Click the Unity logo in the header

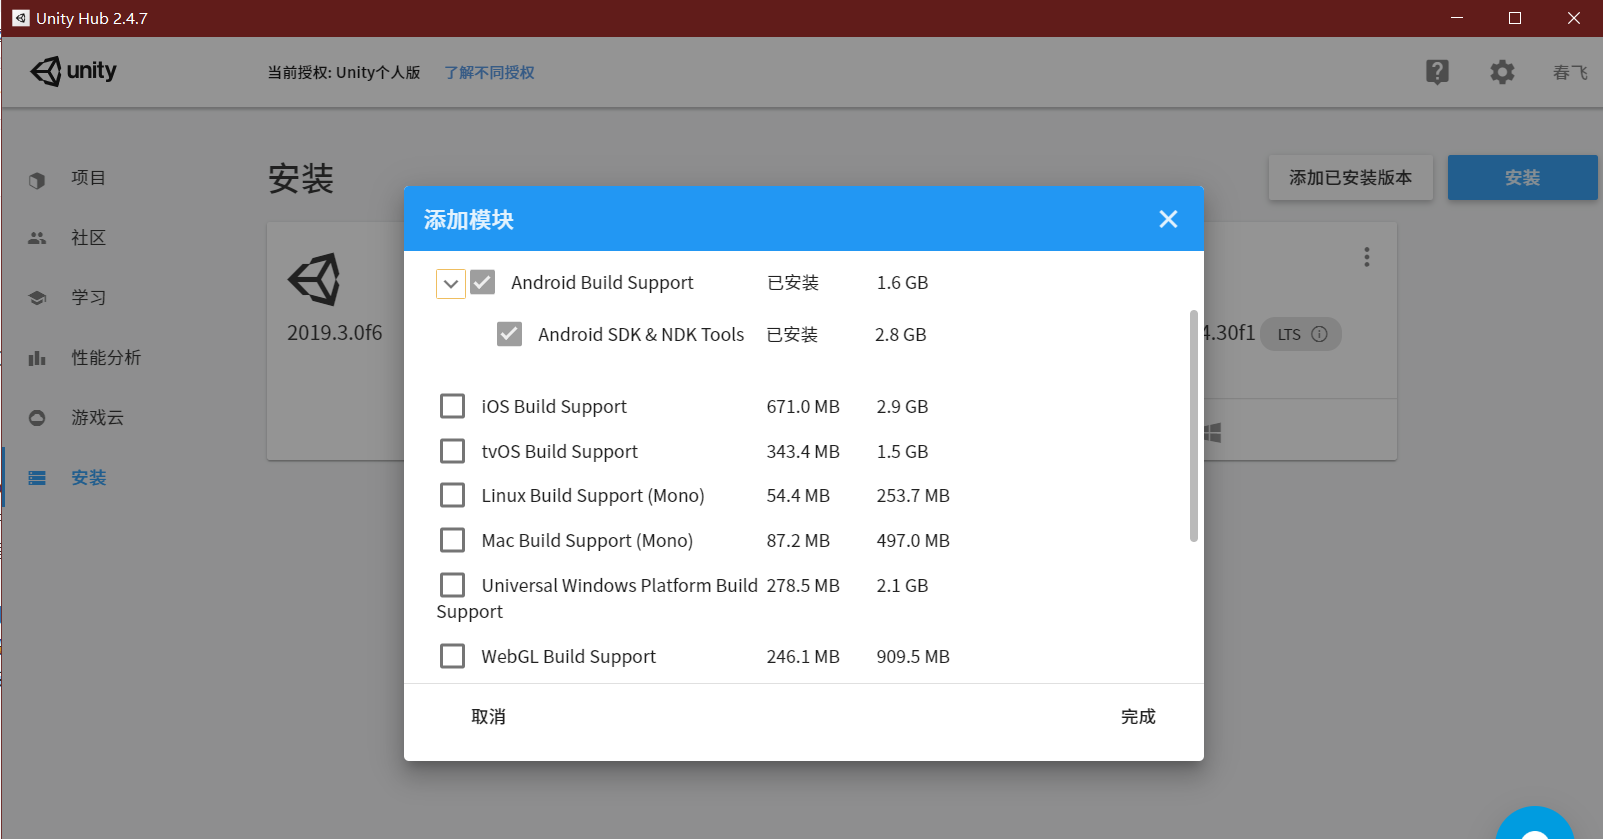73,71
